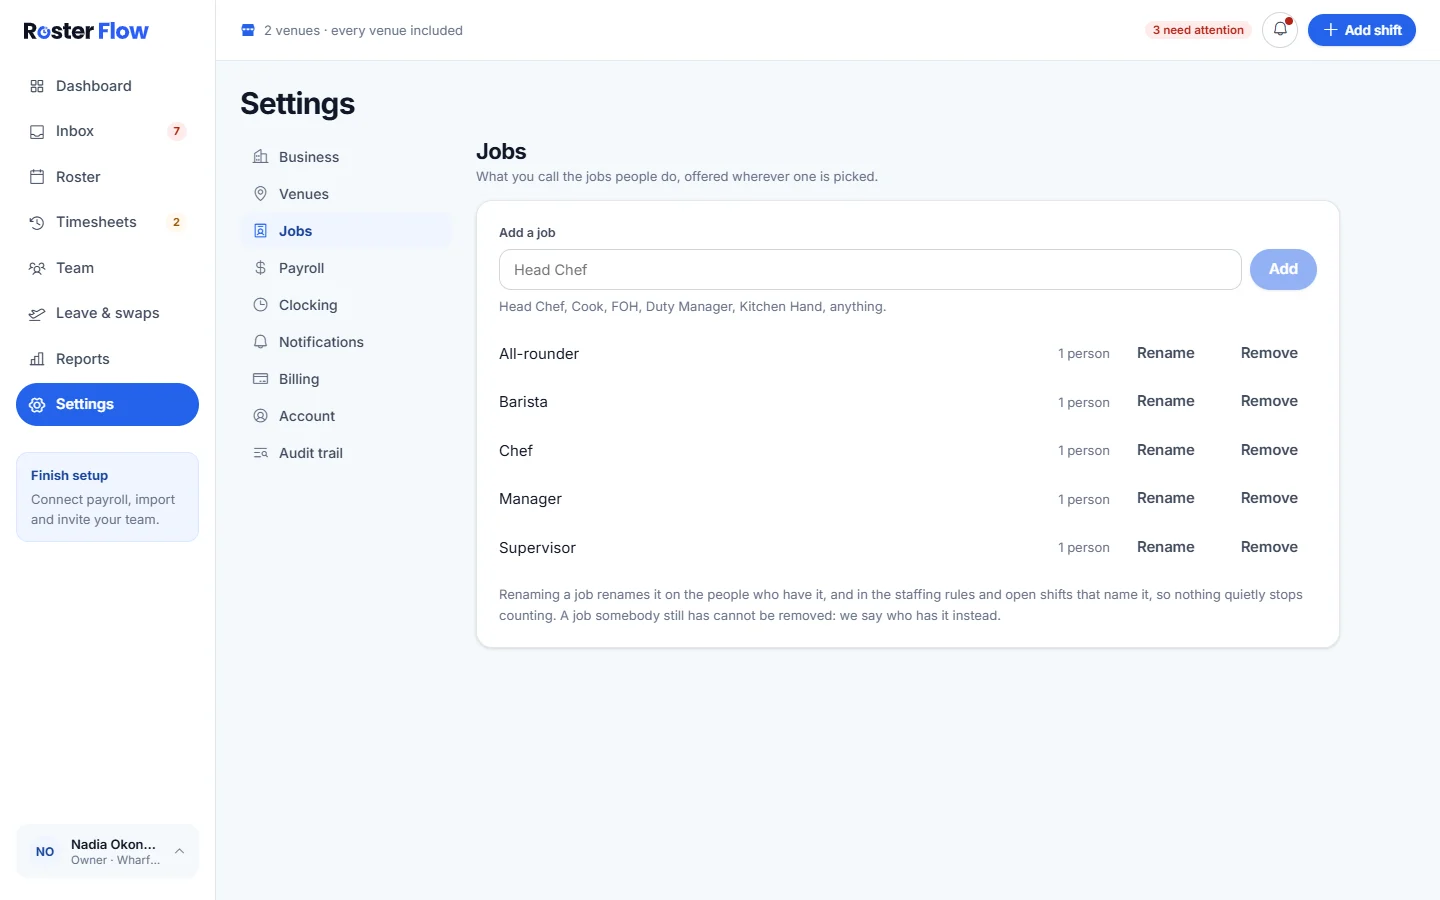Rename the All-rounder job

pos(1166,353)
